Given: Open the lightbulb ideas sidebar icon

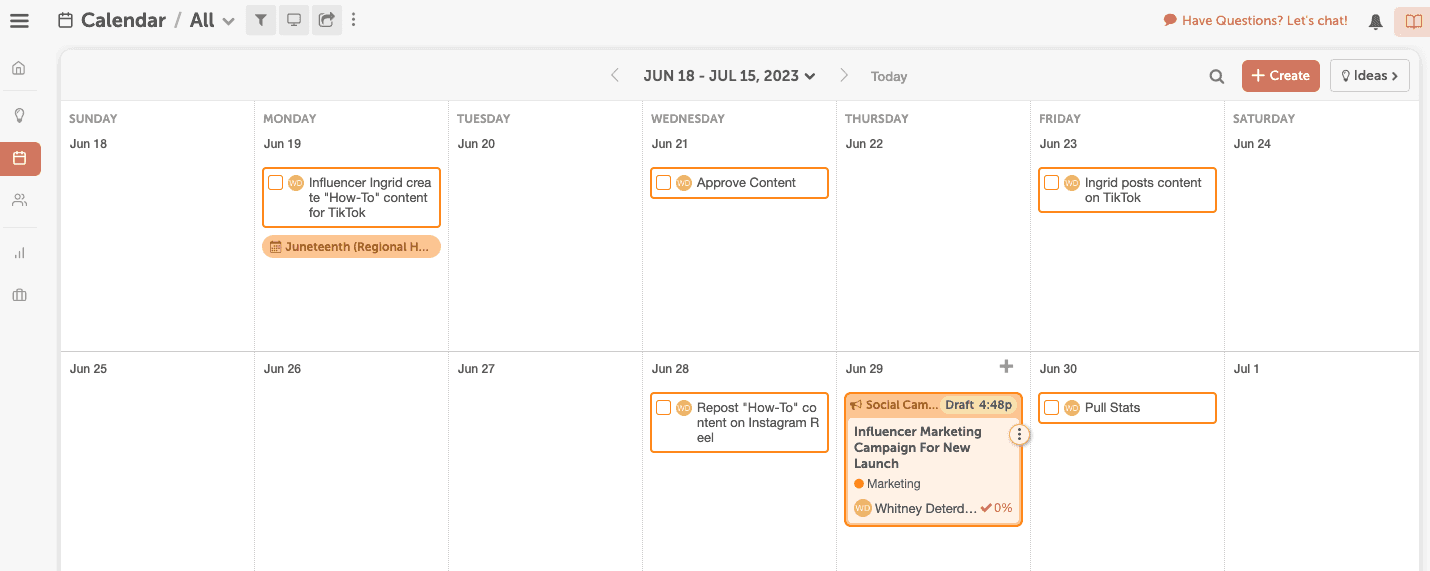Looking at the screenshot, I should pos(19,115).
